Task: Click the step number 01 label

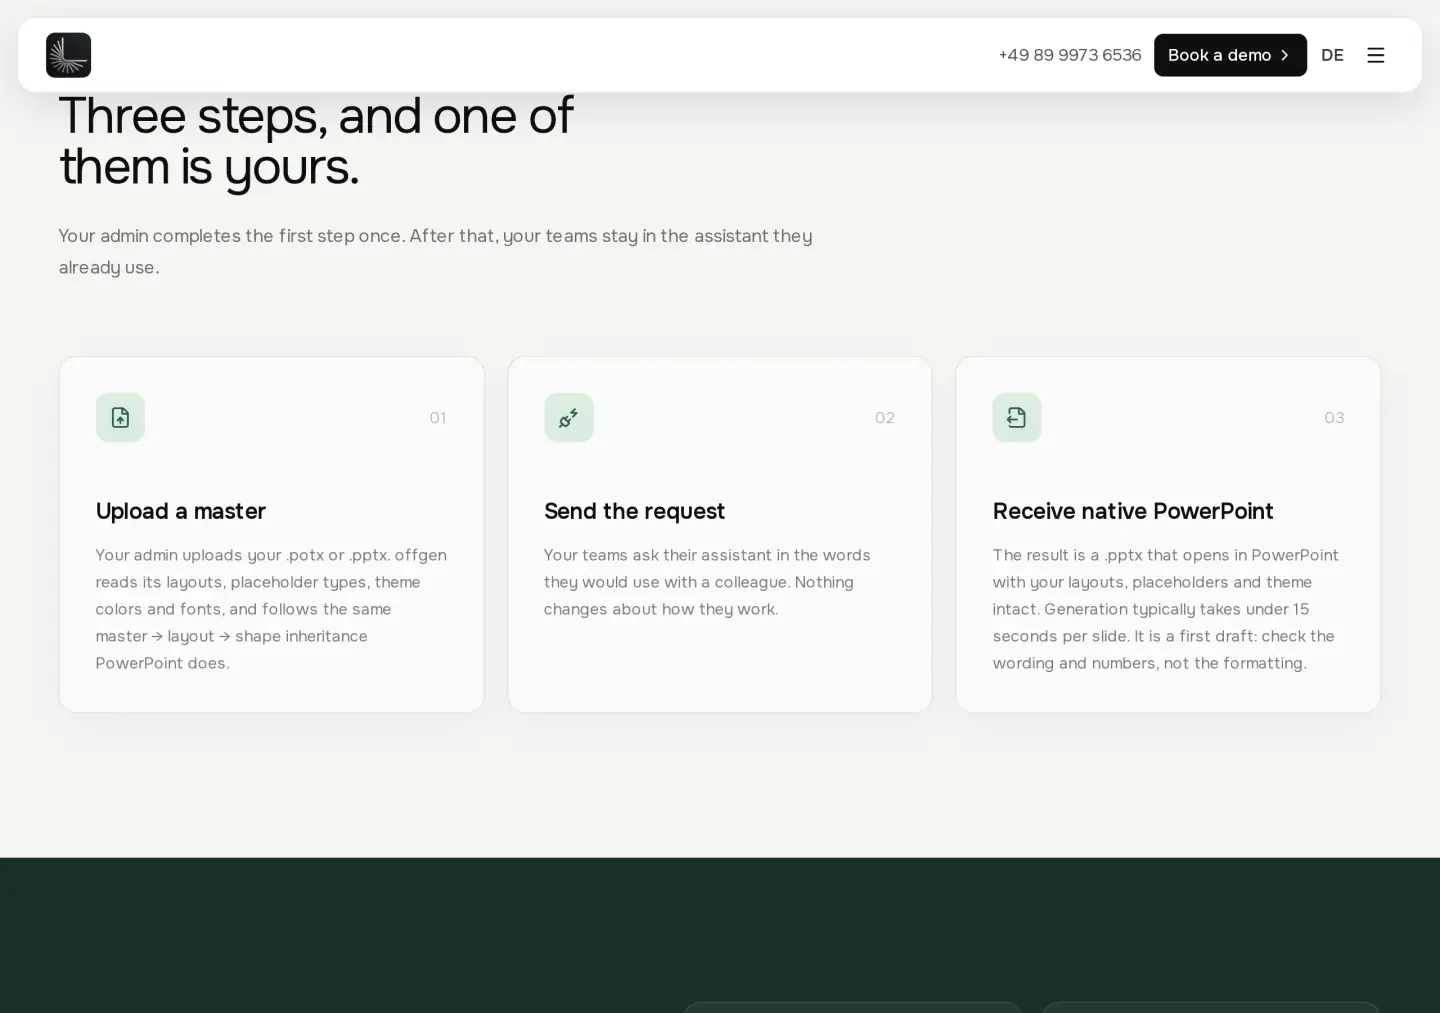Action: 438,418
